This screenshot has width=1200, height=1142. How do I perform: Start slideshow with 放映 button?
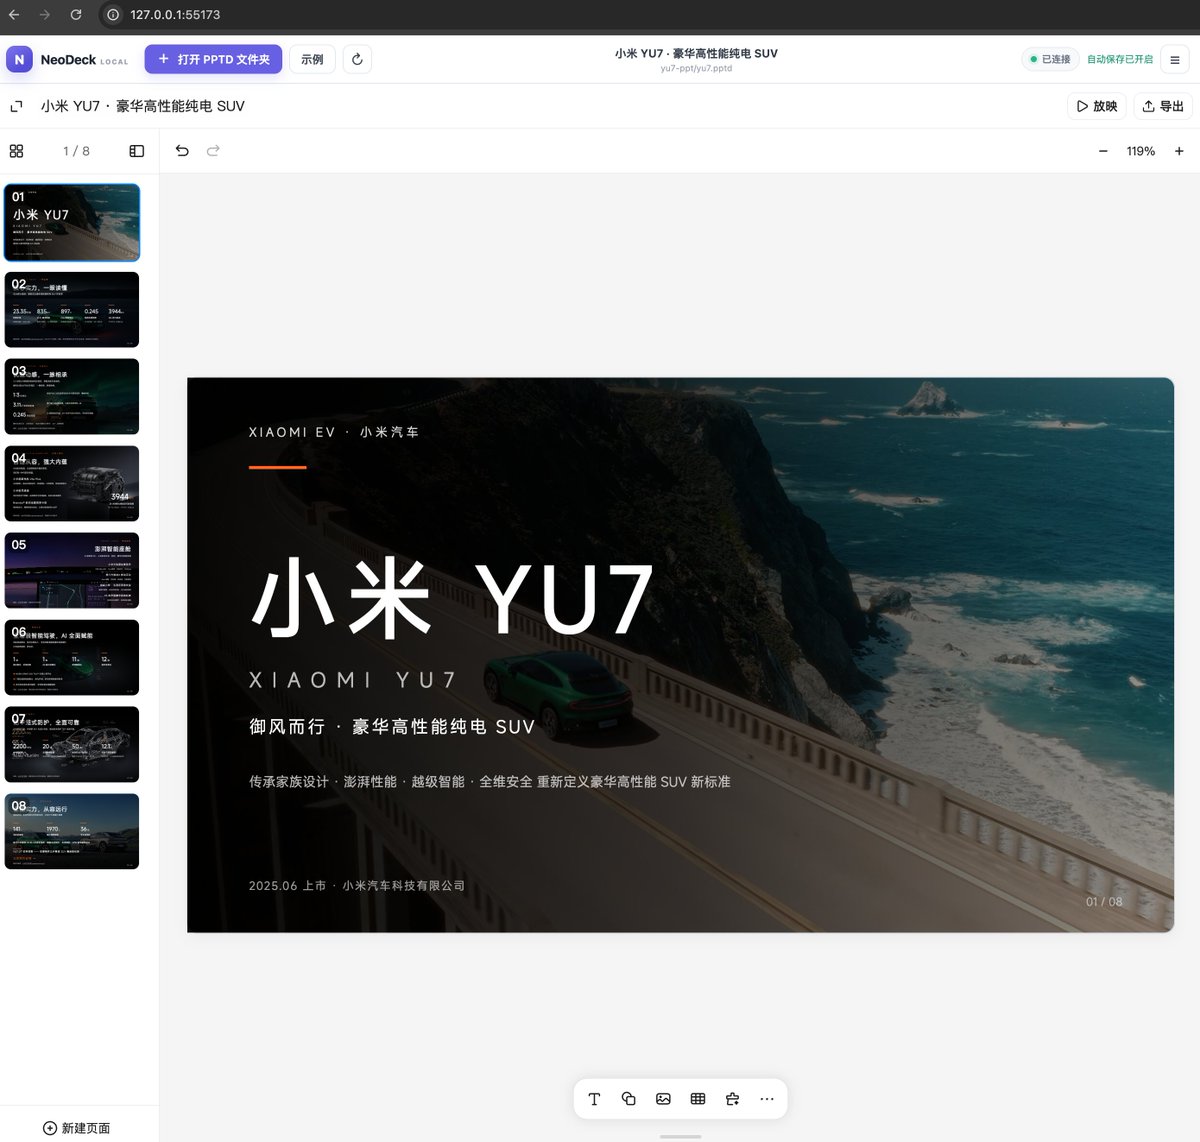1097,106
